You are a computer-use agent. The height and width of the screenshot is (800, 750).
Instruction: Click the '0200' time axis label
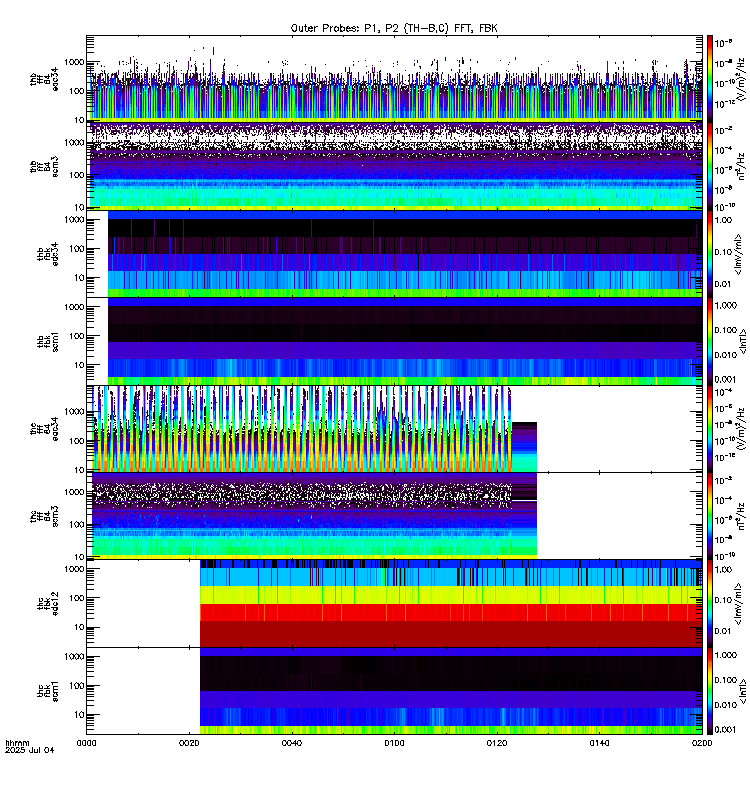[x=702, y=743]
